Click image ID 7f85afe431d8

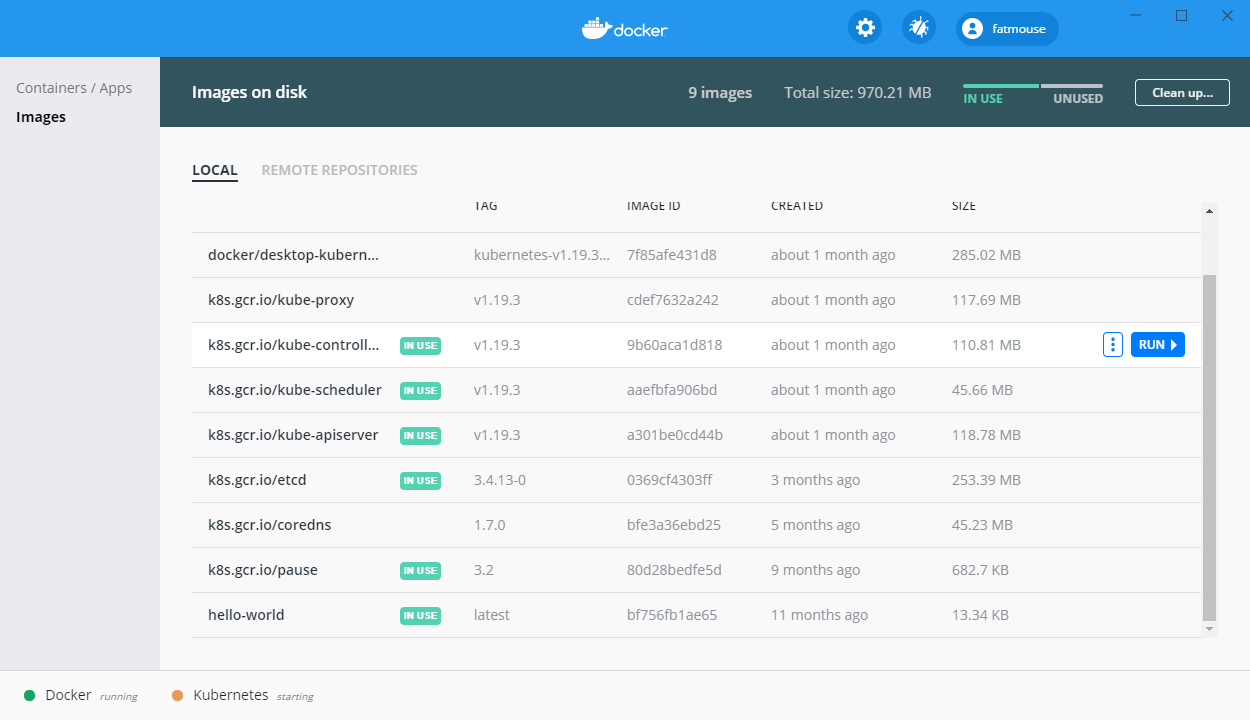[x=672, y=255]
